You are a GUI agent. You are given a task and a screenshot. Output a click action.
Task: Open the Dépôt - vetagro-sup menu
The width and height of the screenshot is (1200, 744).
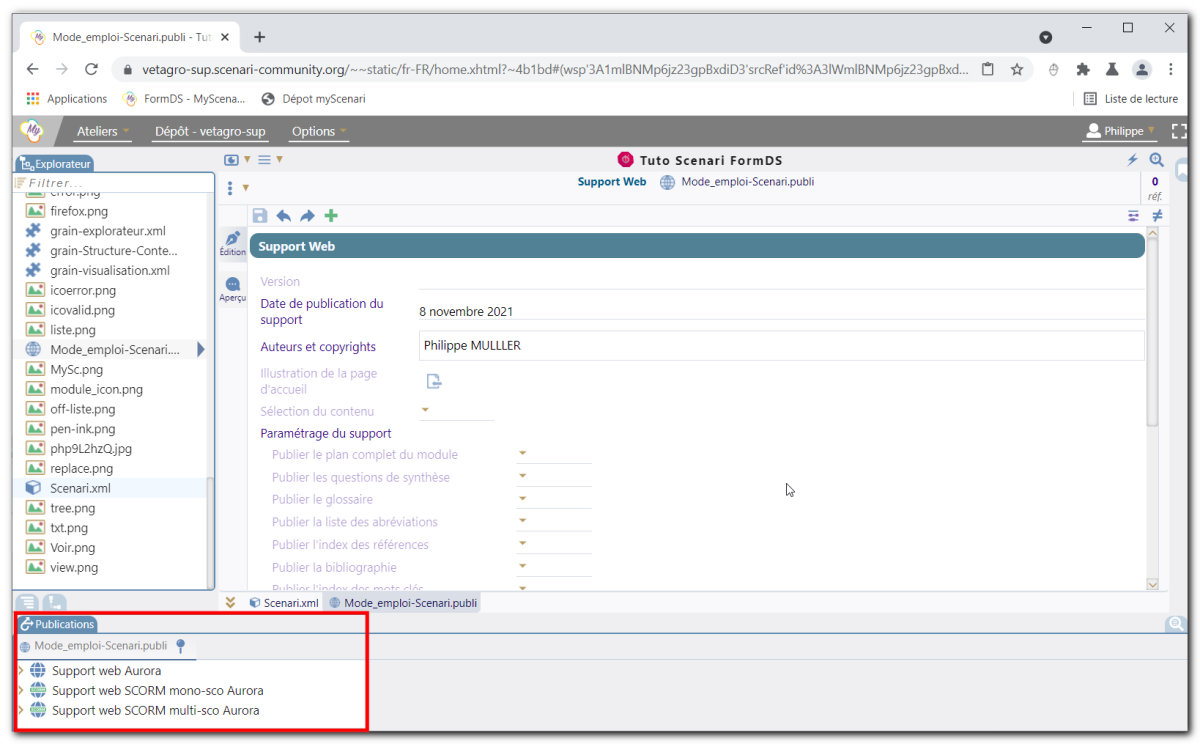(210, 131)
